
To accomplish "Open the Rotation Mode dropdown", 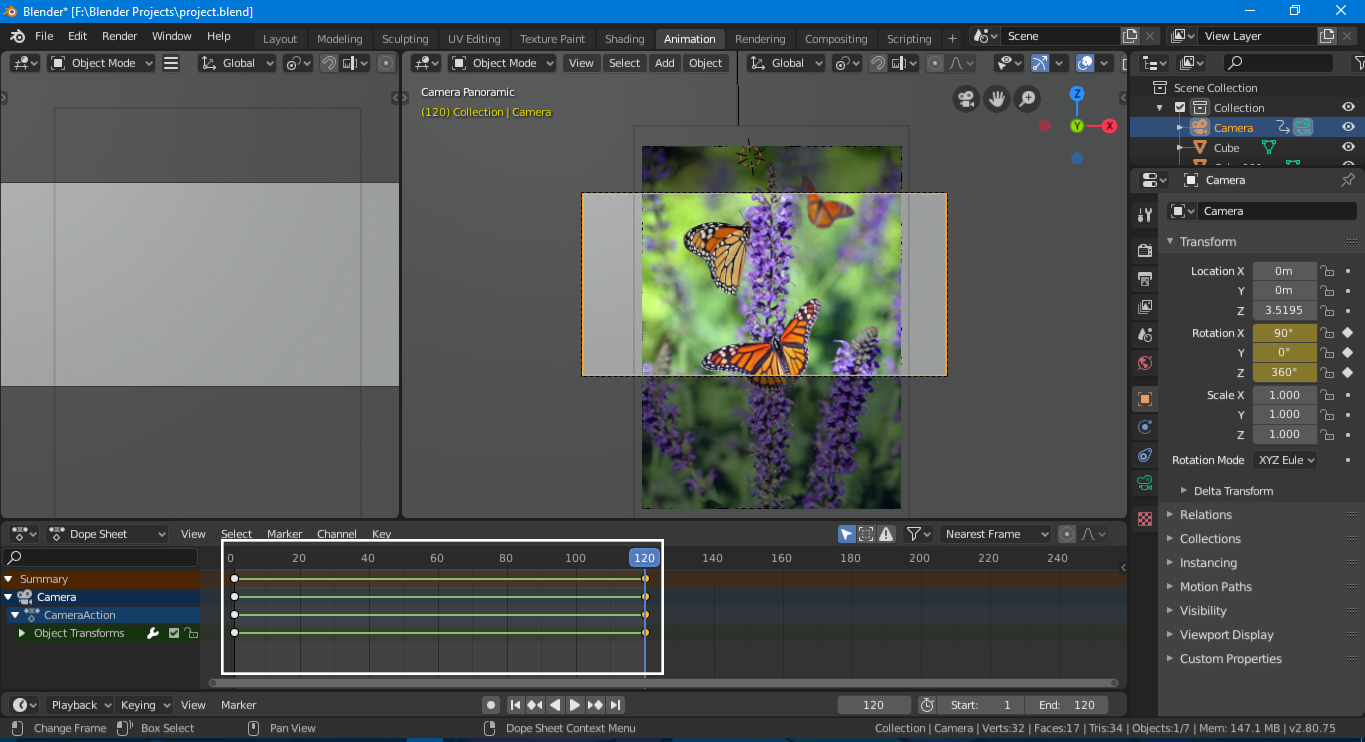I will [x=1284, y=460].
